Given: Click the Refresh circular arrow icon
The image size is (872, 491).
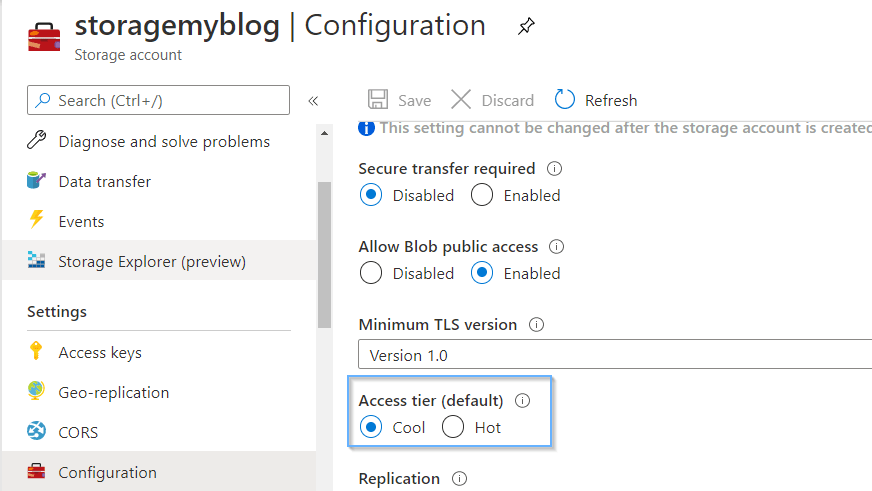Looking at the screenshot, I should [x=564, y=100].
